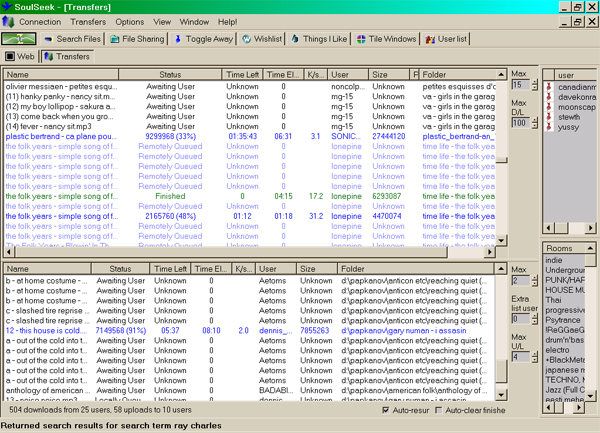Image resolution: width=600 pixels, height=433 pixels.
Task: Adjust the Max D/L stepper showing 100
Action: coord(535,123)
